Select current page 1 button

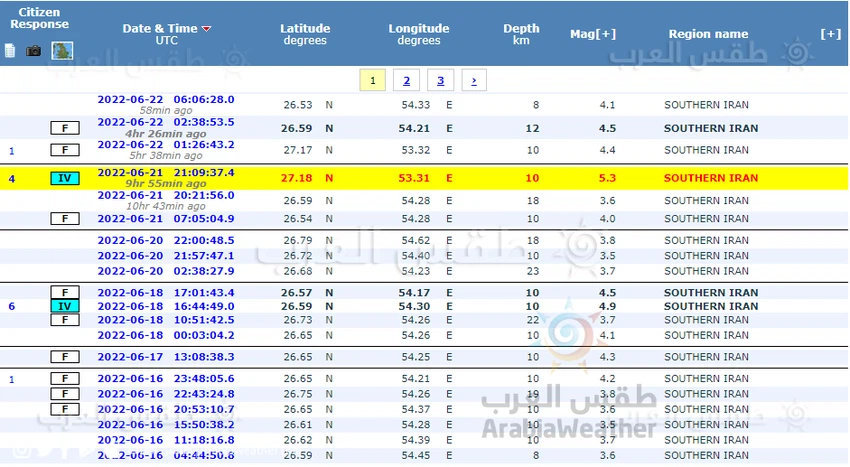click(x=372, y=81)
